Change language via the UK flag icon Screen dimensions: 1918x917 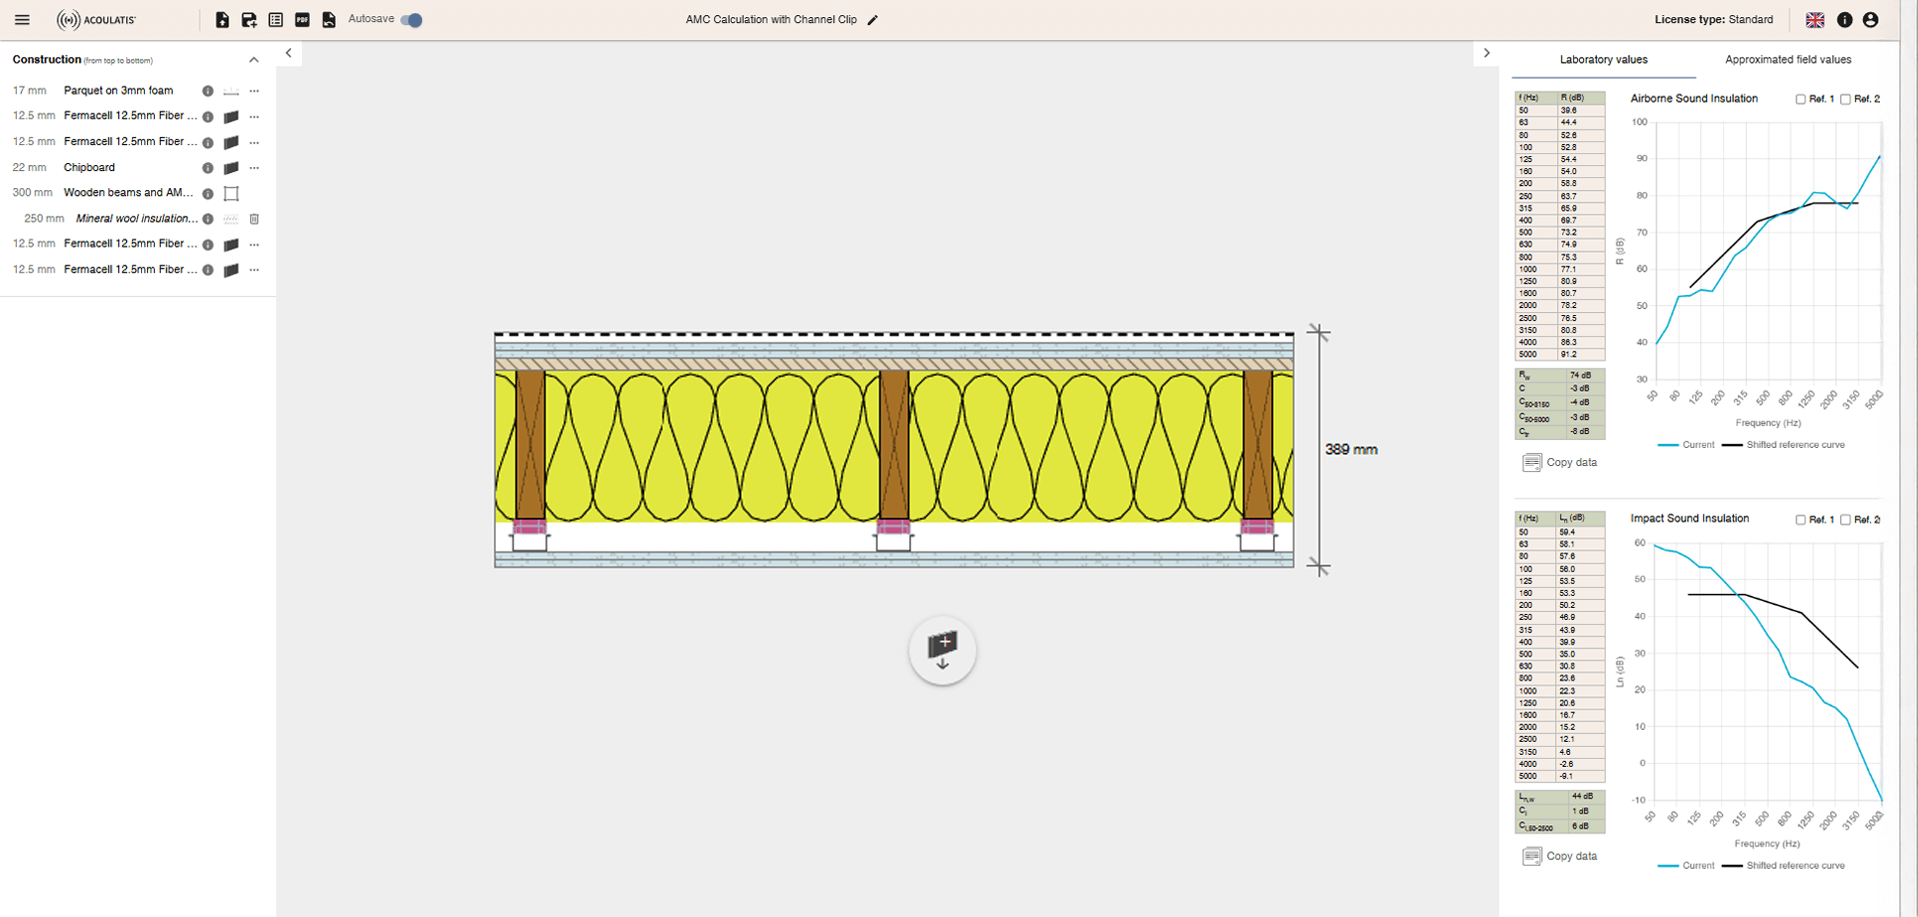pos(1815,20)
